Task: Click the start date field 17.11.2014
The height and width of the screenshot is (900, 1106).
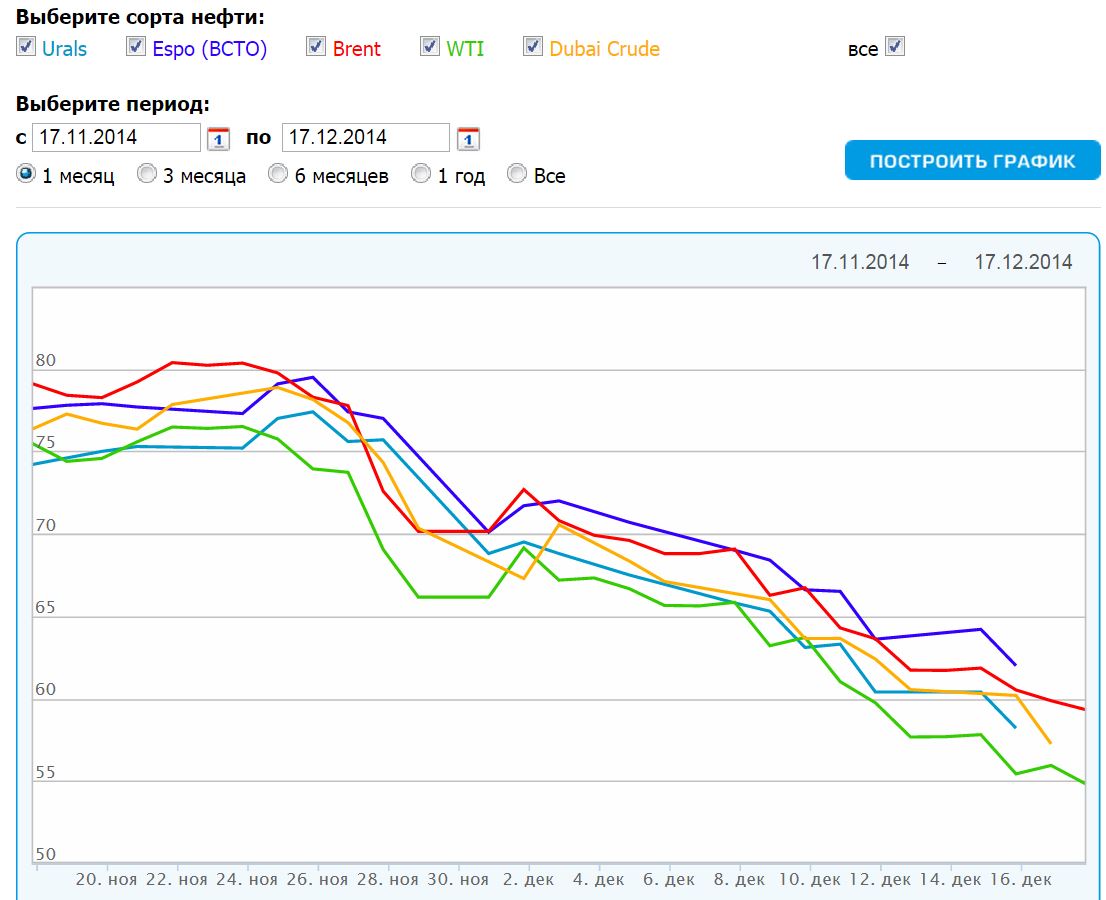Action: click(116, 137)
